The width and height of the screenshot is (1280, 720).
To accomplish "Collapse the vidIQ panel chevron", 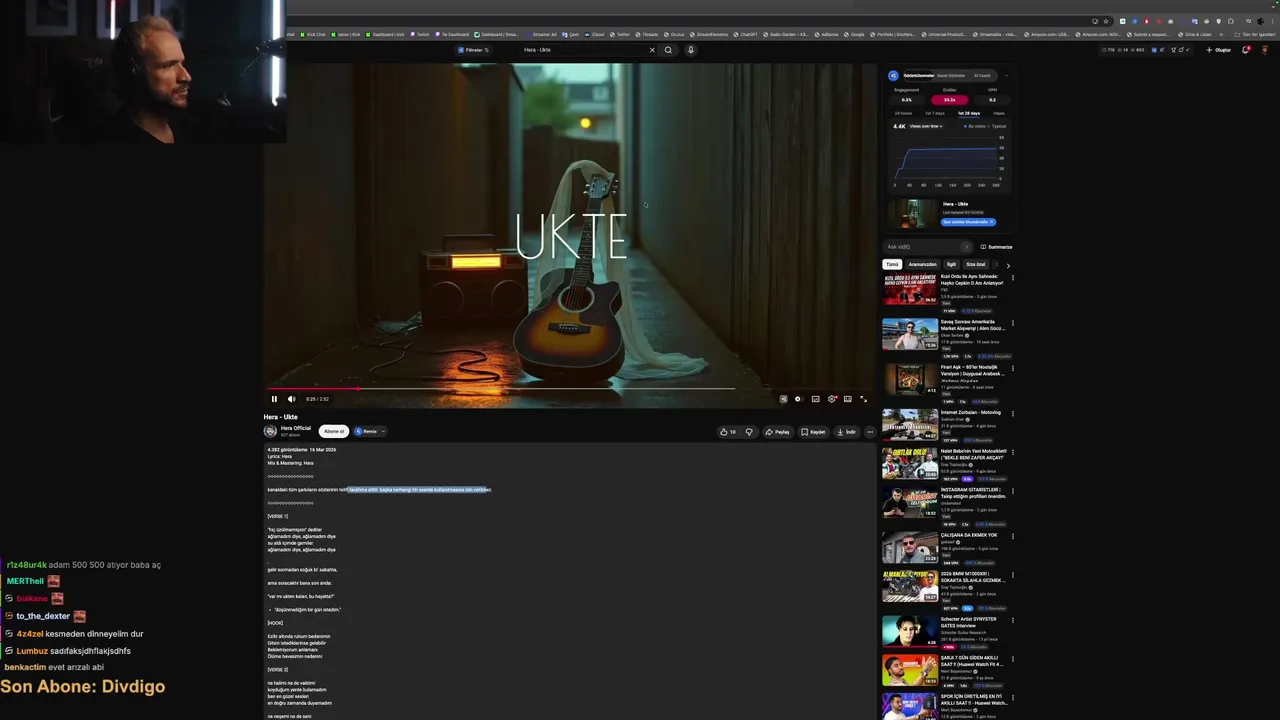I will (x=1007, y=76).
